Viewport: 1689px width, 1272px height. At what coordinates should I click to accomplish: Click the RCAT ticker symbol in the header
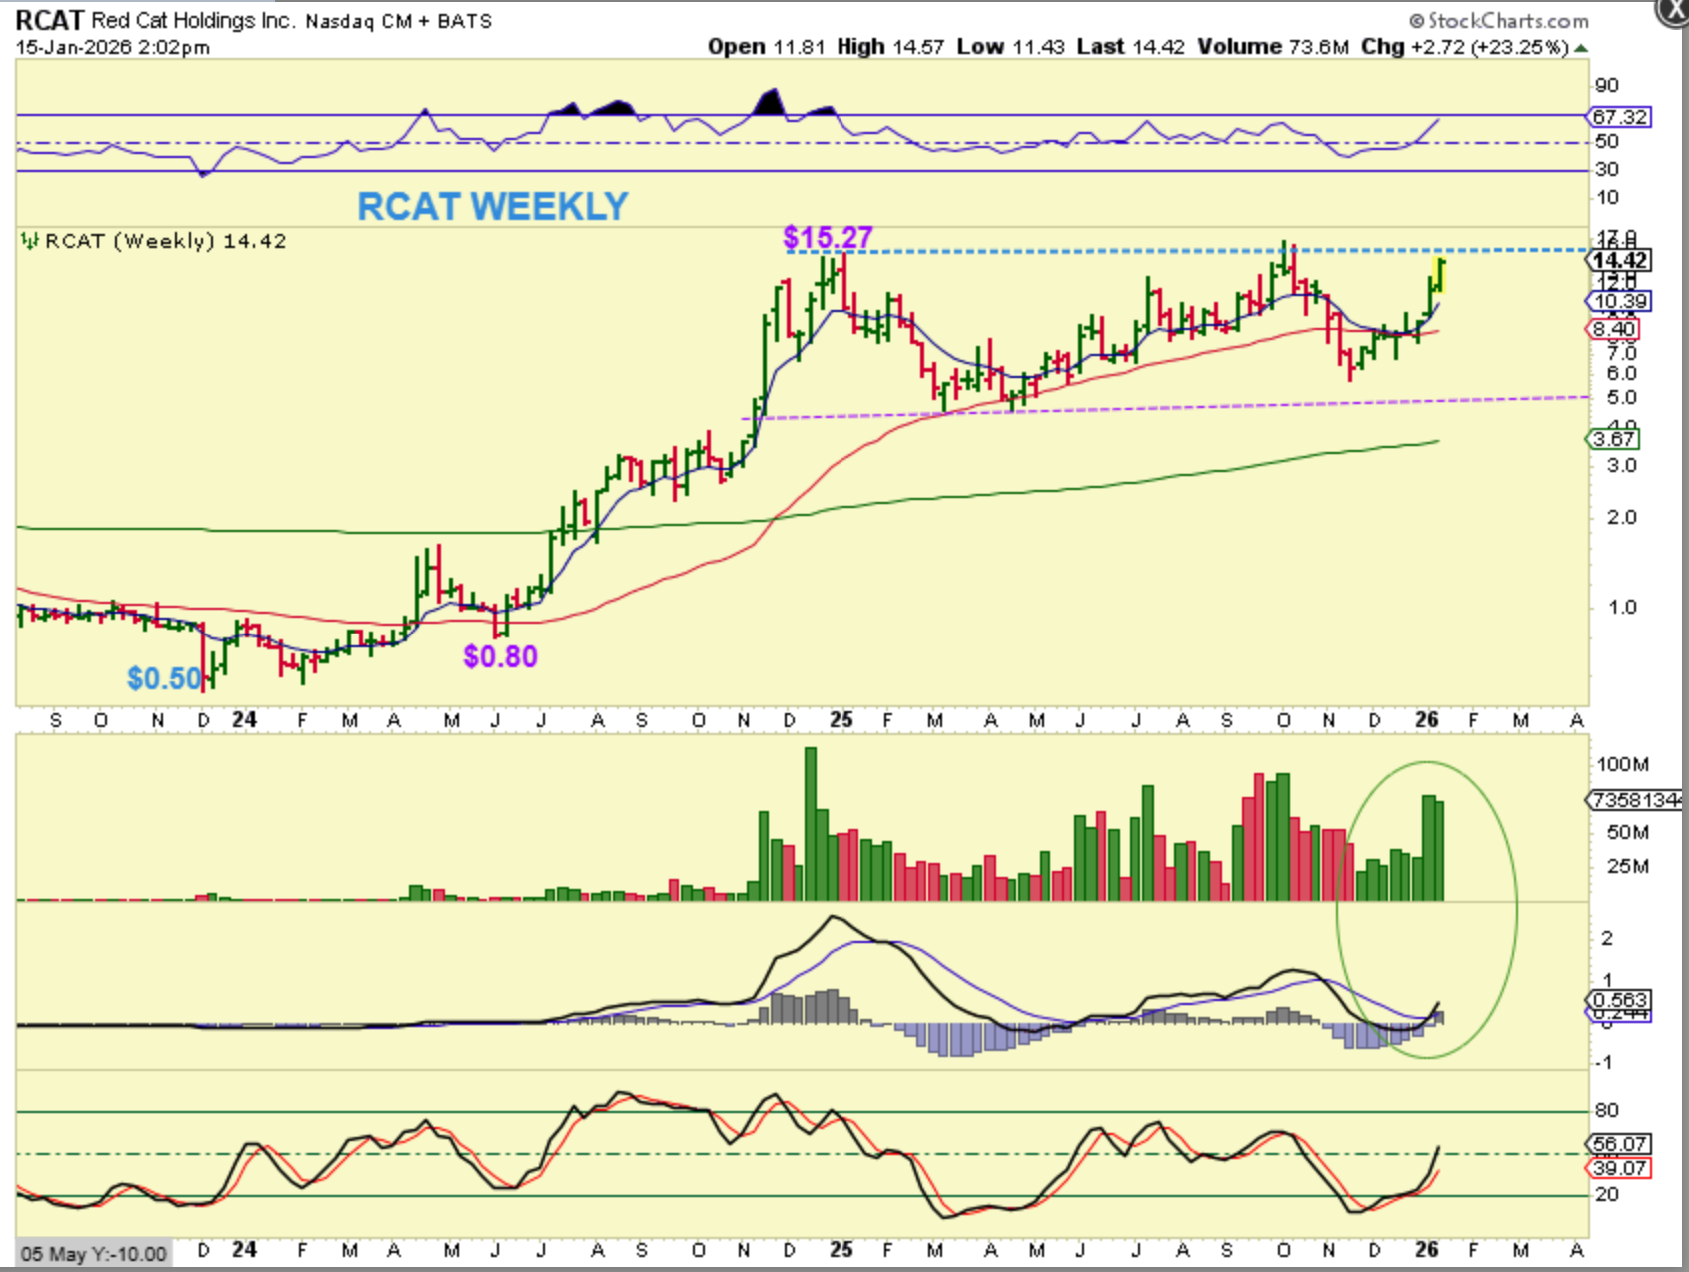click(50, 20)
